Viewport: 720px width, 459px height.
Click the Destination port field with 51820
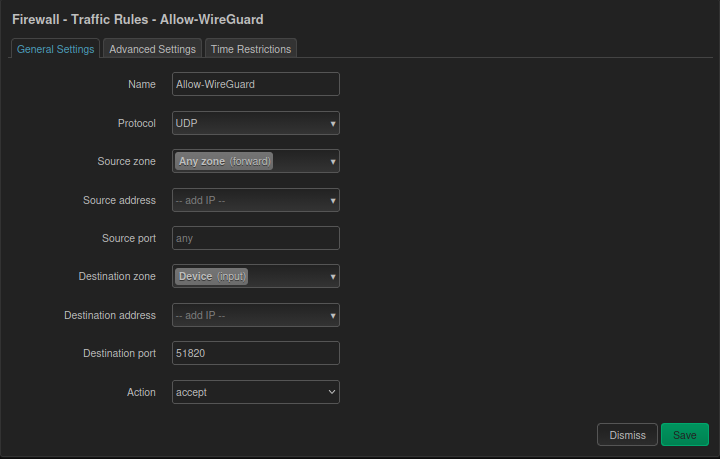tap(255, 353)
